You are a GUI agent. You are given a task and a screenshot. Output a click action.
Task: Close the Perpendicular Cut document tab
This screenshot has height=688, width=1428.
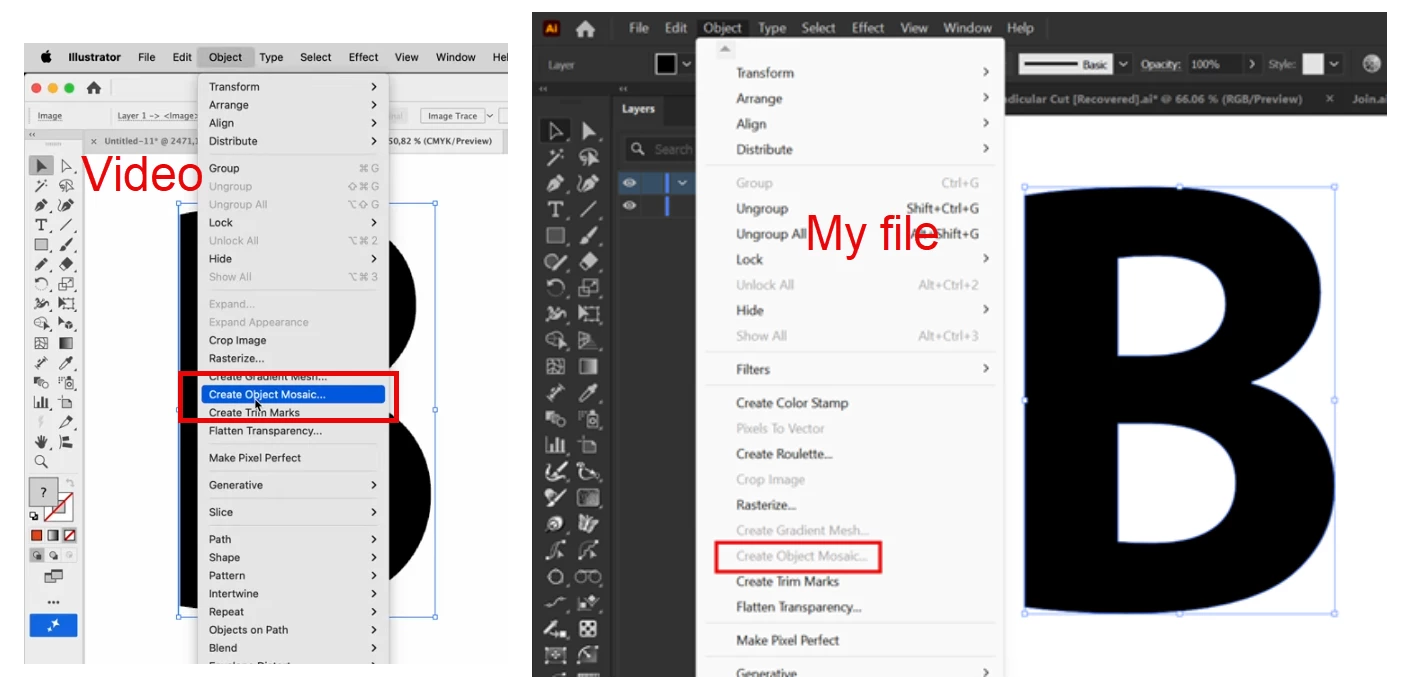tap(1329, 99)
